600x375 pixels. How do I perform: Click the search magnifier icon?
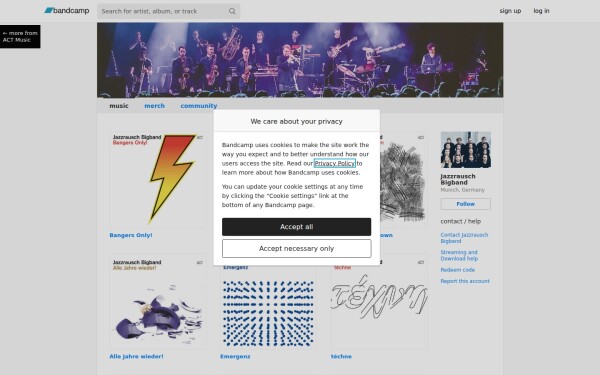tap(232, 11)
